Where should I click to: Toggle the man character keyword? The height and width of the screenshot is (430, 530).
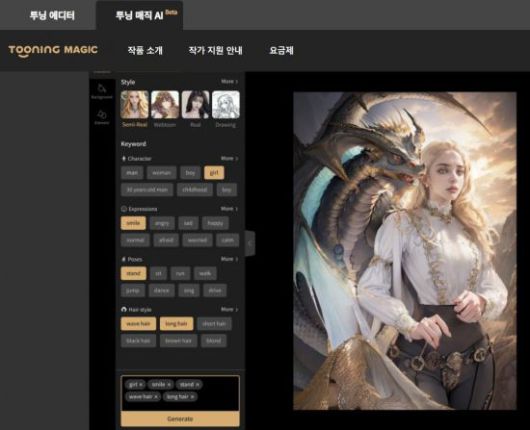[x=132, y=173]
